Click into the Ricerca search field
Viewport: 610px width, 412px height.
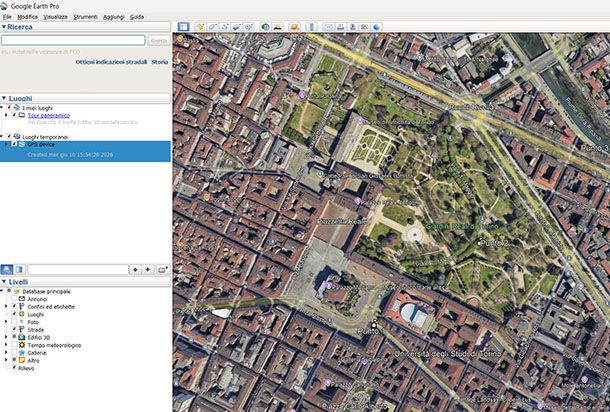(73, 40)
